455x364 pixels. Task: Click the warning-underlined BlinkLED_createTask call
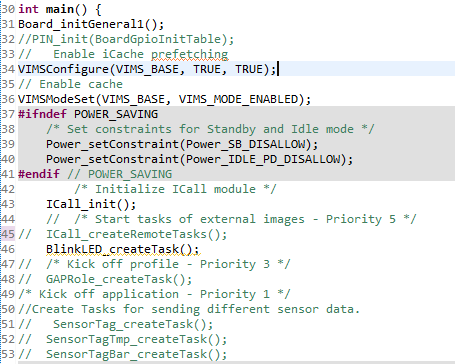point(122,249)
